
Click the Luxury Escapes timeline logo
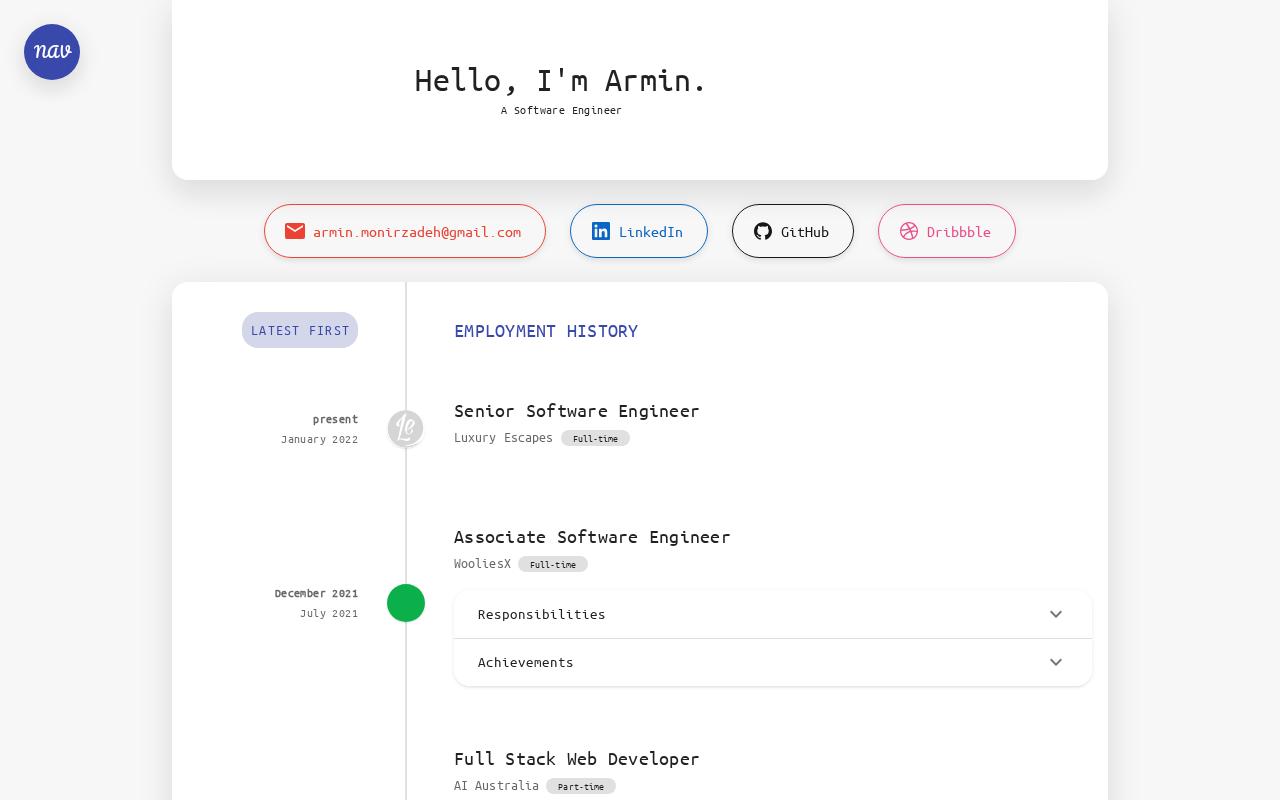coord(406,428)
